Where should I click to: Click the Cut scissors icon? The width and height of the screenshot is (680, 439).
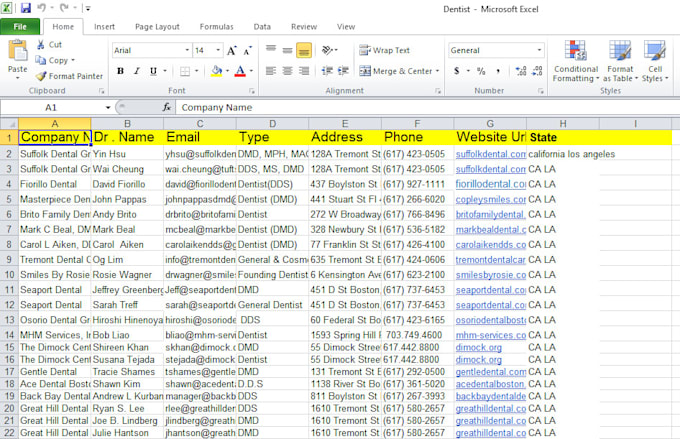click(x=41, y=45)
